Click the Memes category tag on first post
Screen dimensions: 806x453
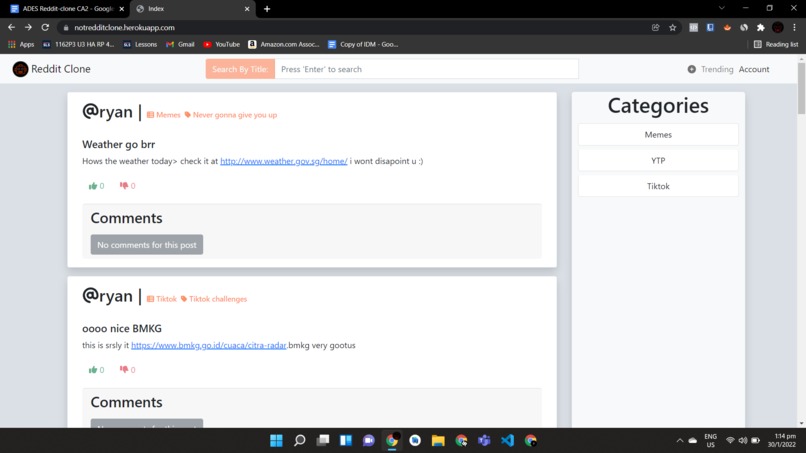[x=163, y=115]
